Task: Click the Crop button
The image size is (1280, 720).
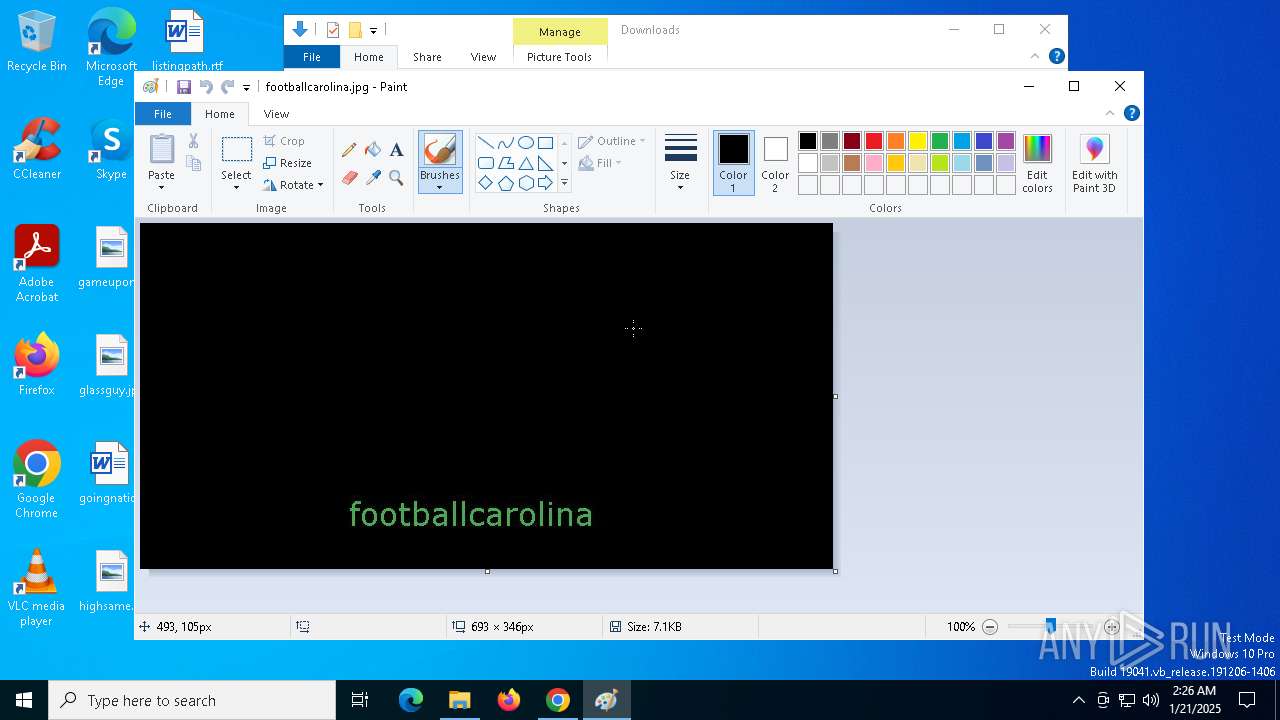Action: tap(284, 141)
